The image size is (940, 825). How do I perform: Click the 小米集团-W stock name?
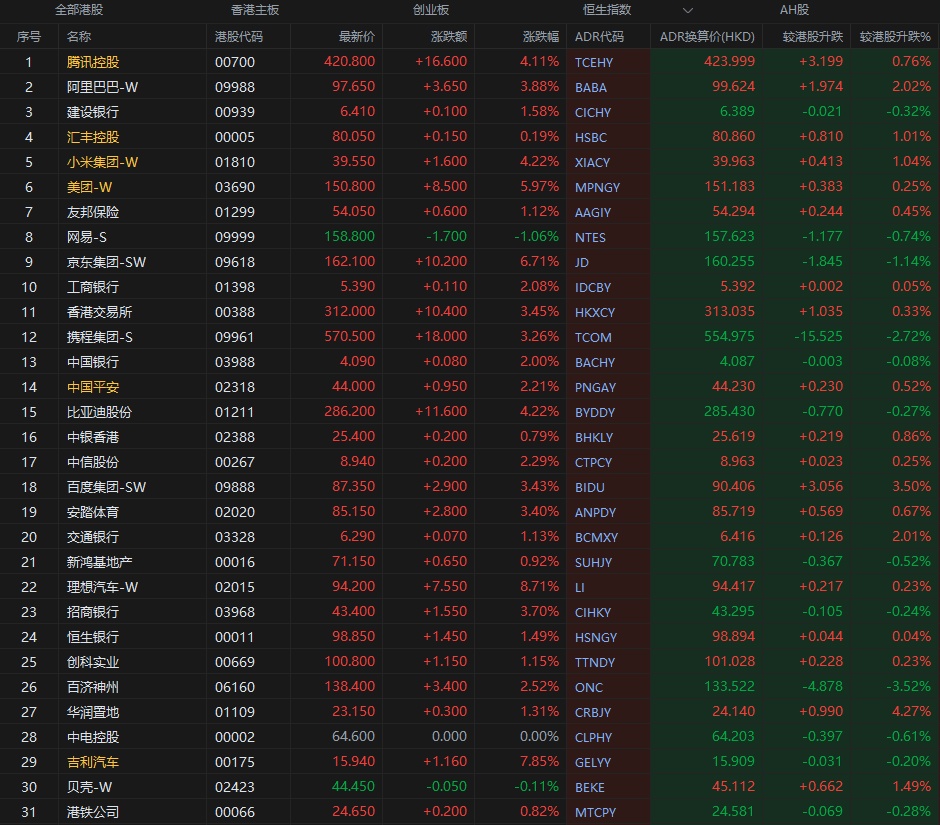click(103, 162)
